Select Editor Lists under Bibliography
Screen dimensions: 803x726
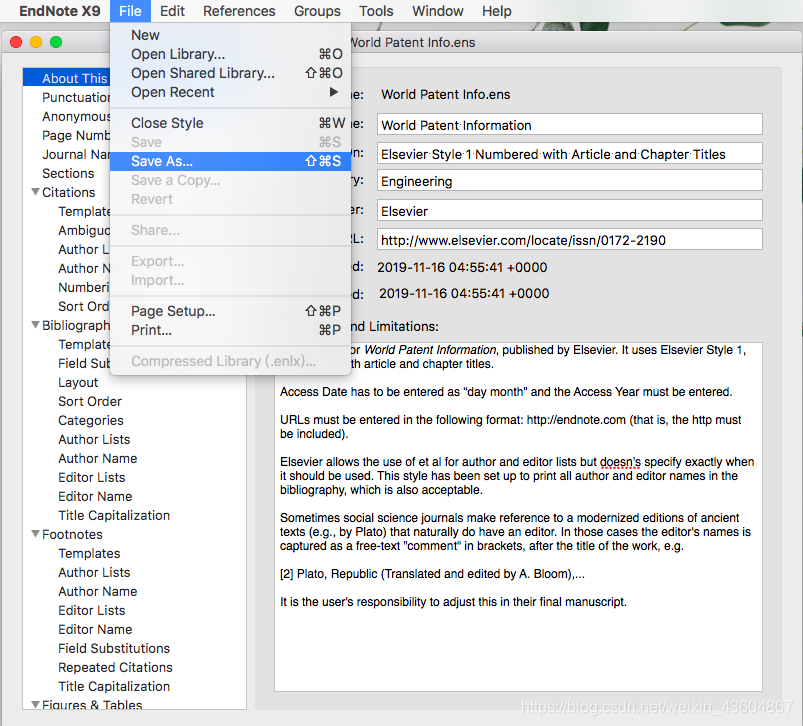coord(92,477)
